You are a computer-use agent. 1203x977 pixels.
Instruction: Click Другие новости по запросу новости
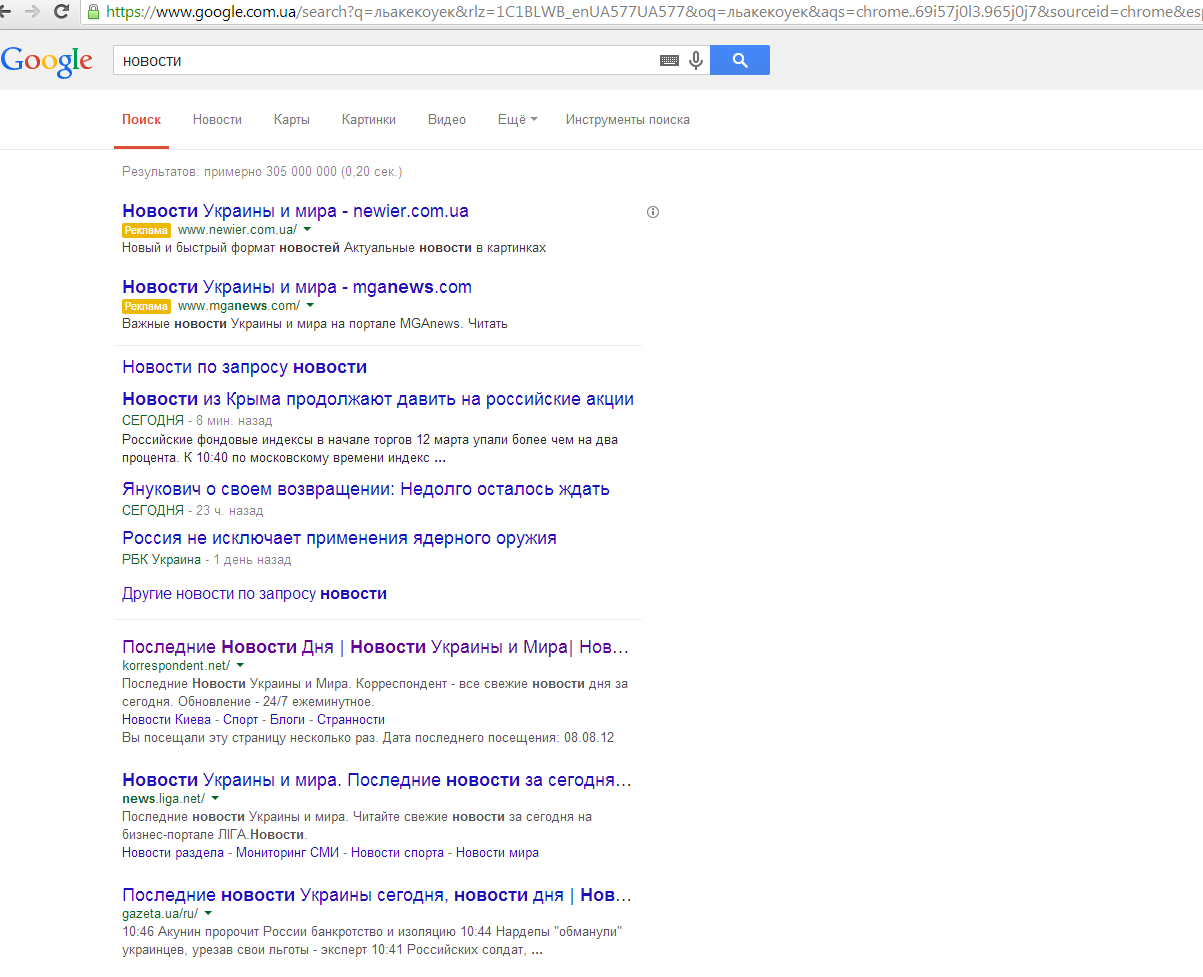click(x=254, y=593)
